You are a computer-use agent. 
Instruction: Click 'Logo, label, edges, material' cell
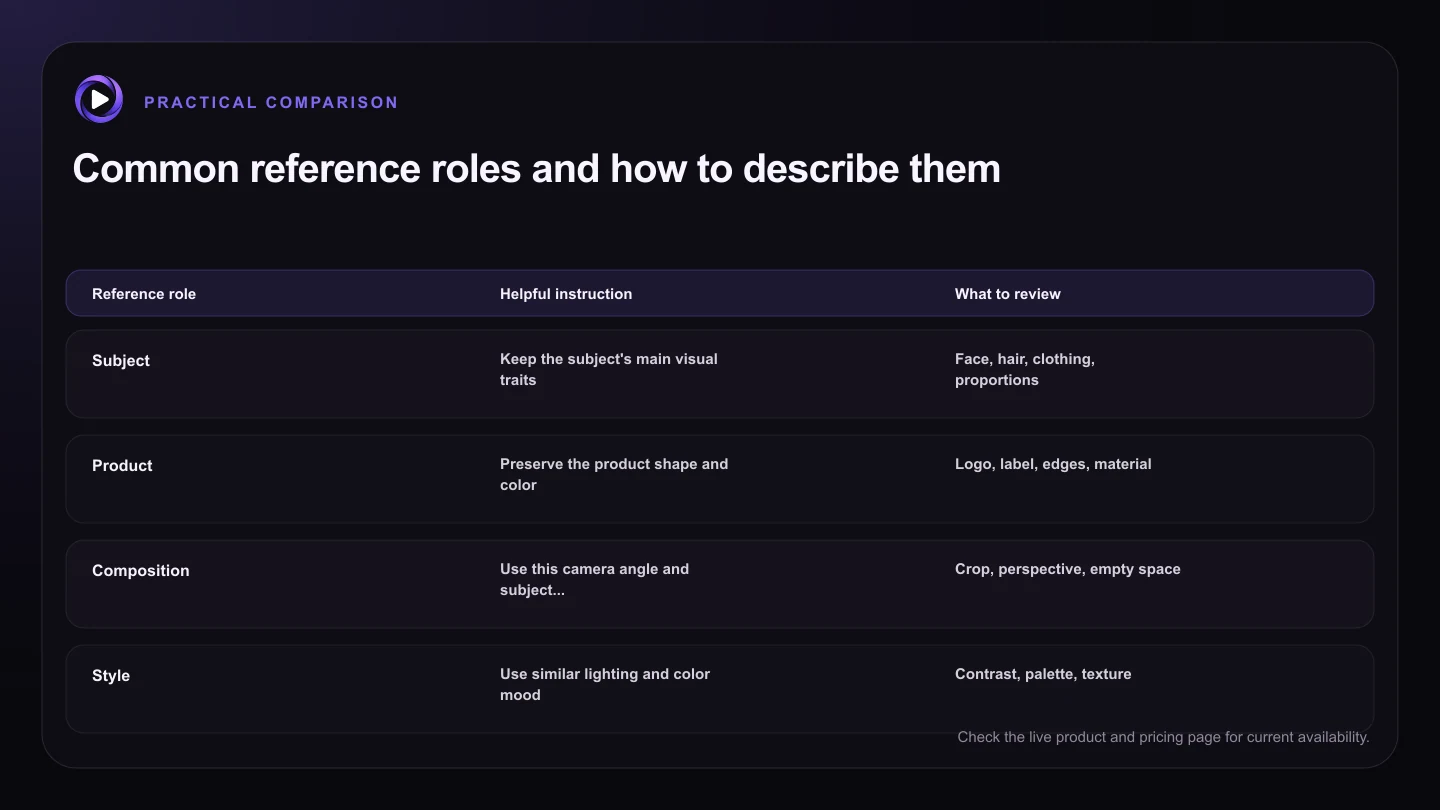point(1053,464)
